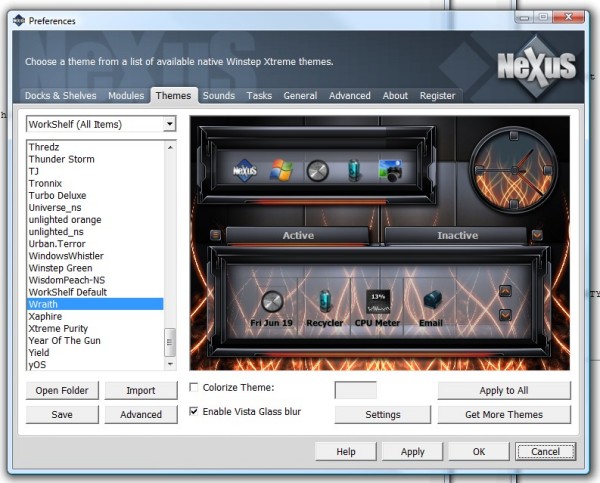The image size is (600, 483).
Task: Click the Email mailbox icon in shelf preview
Action: pyautogui.click(x=432, y=300)
